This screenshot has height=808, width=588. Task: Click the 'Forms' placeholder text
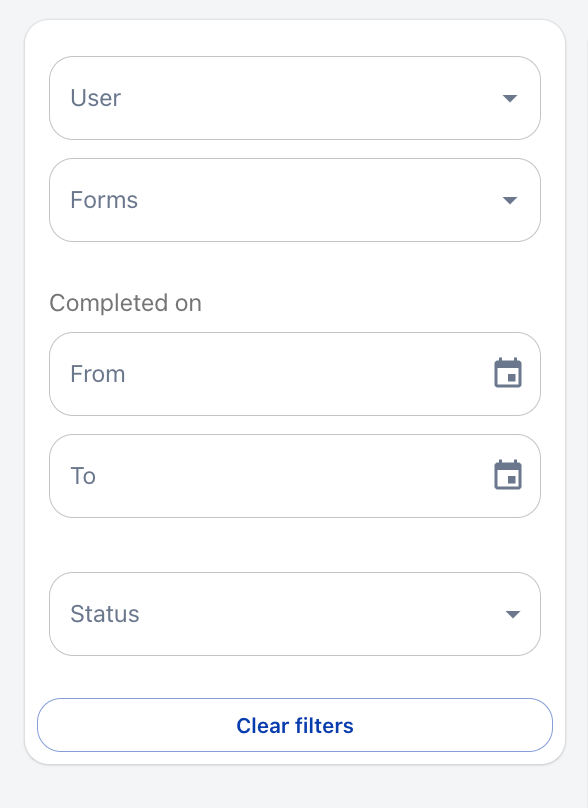click(x=104, y=200)
